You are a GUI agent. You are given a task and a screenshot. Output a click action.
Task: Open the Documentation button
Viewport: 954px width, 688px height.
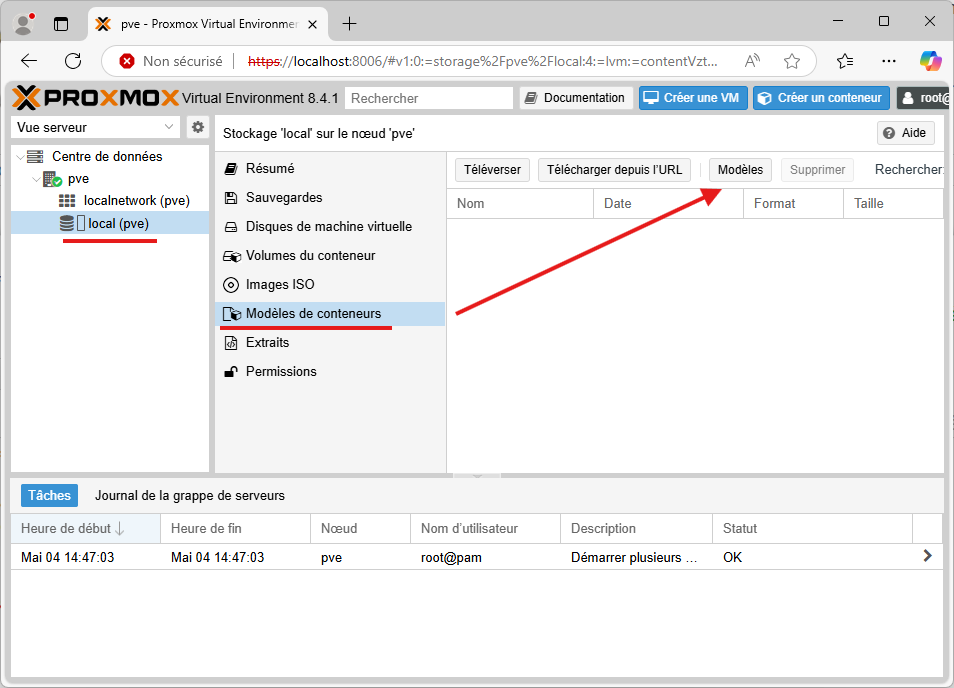[576, 98]
